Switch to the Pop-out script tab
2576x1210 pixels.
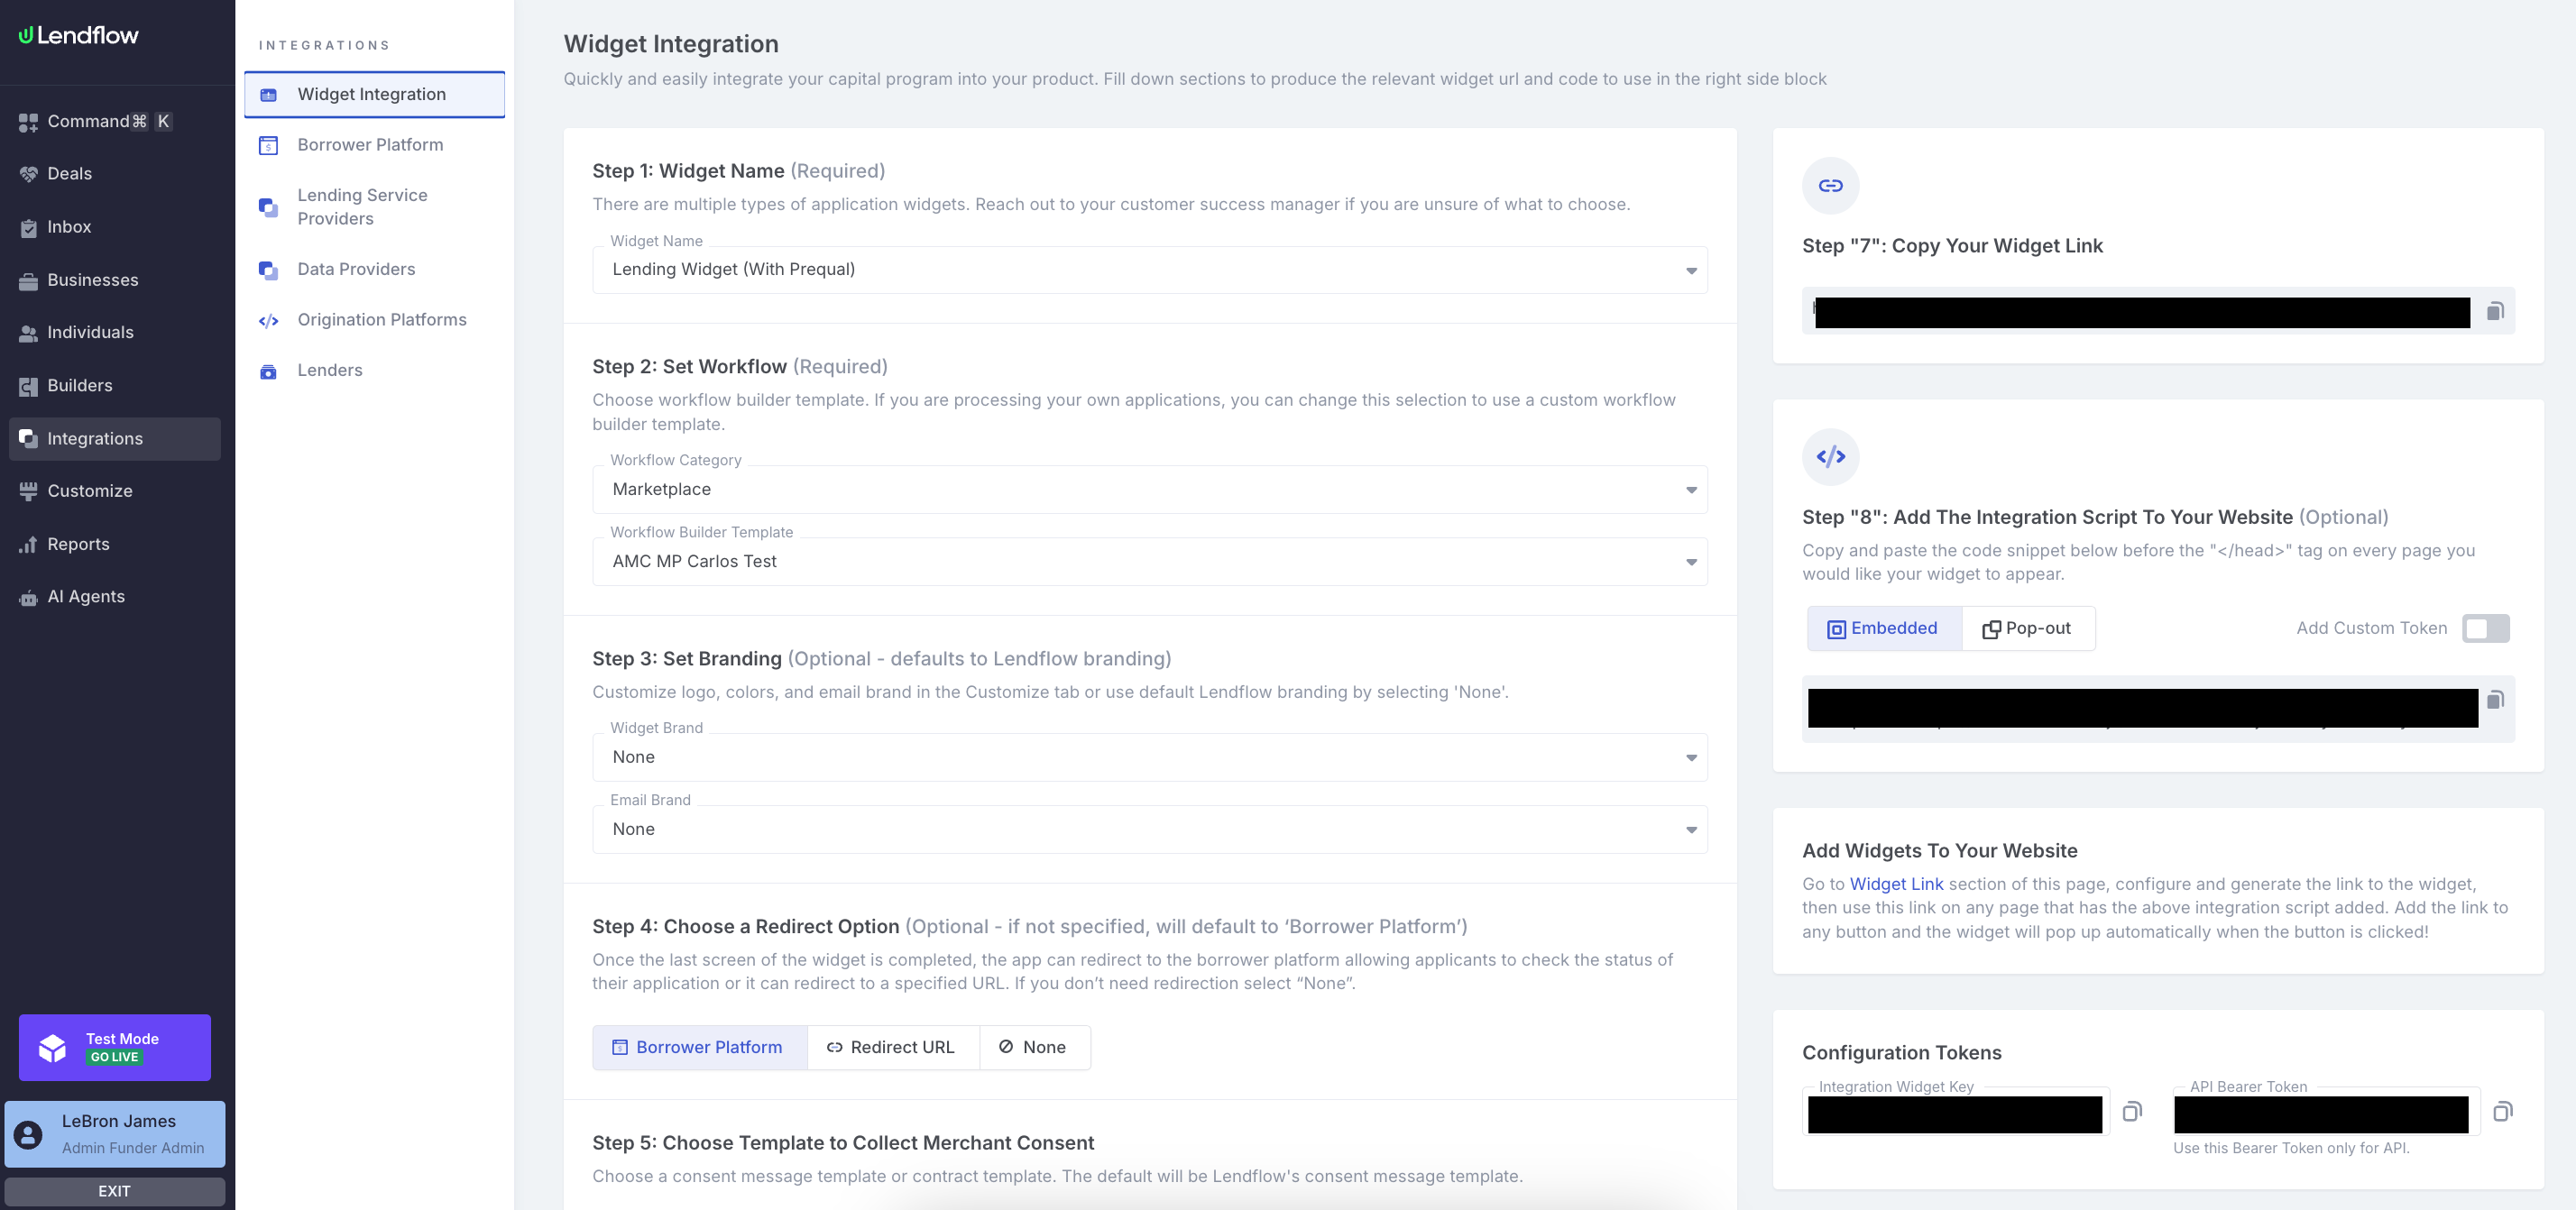pyautogui.click(x=2027, y=628)
